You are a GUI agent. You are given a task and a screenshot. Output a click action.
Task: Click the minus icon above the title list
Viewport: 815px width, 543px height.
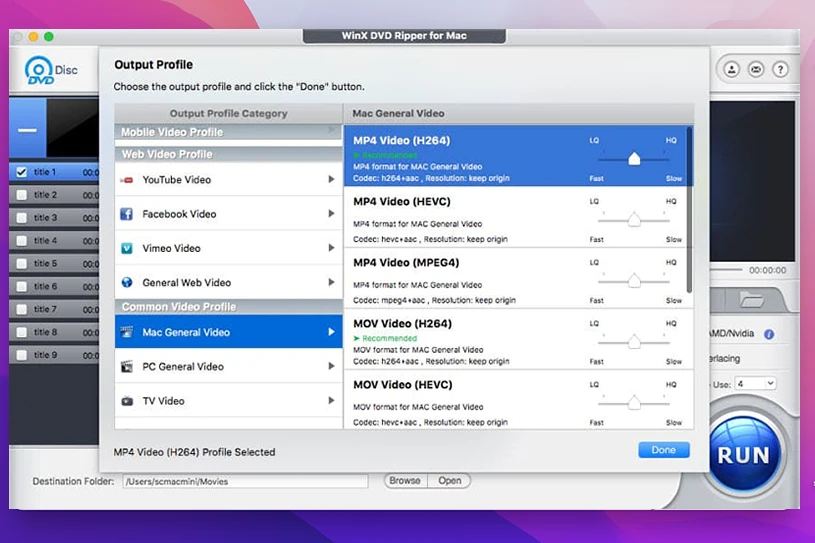point(27,130)
